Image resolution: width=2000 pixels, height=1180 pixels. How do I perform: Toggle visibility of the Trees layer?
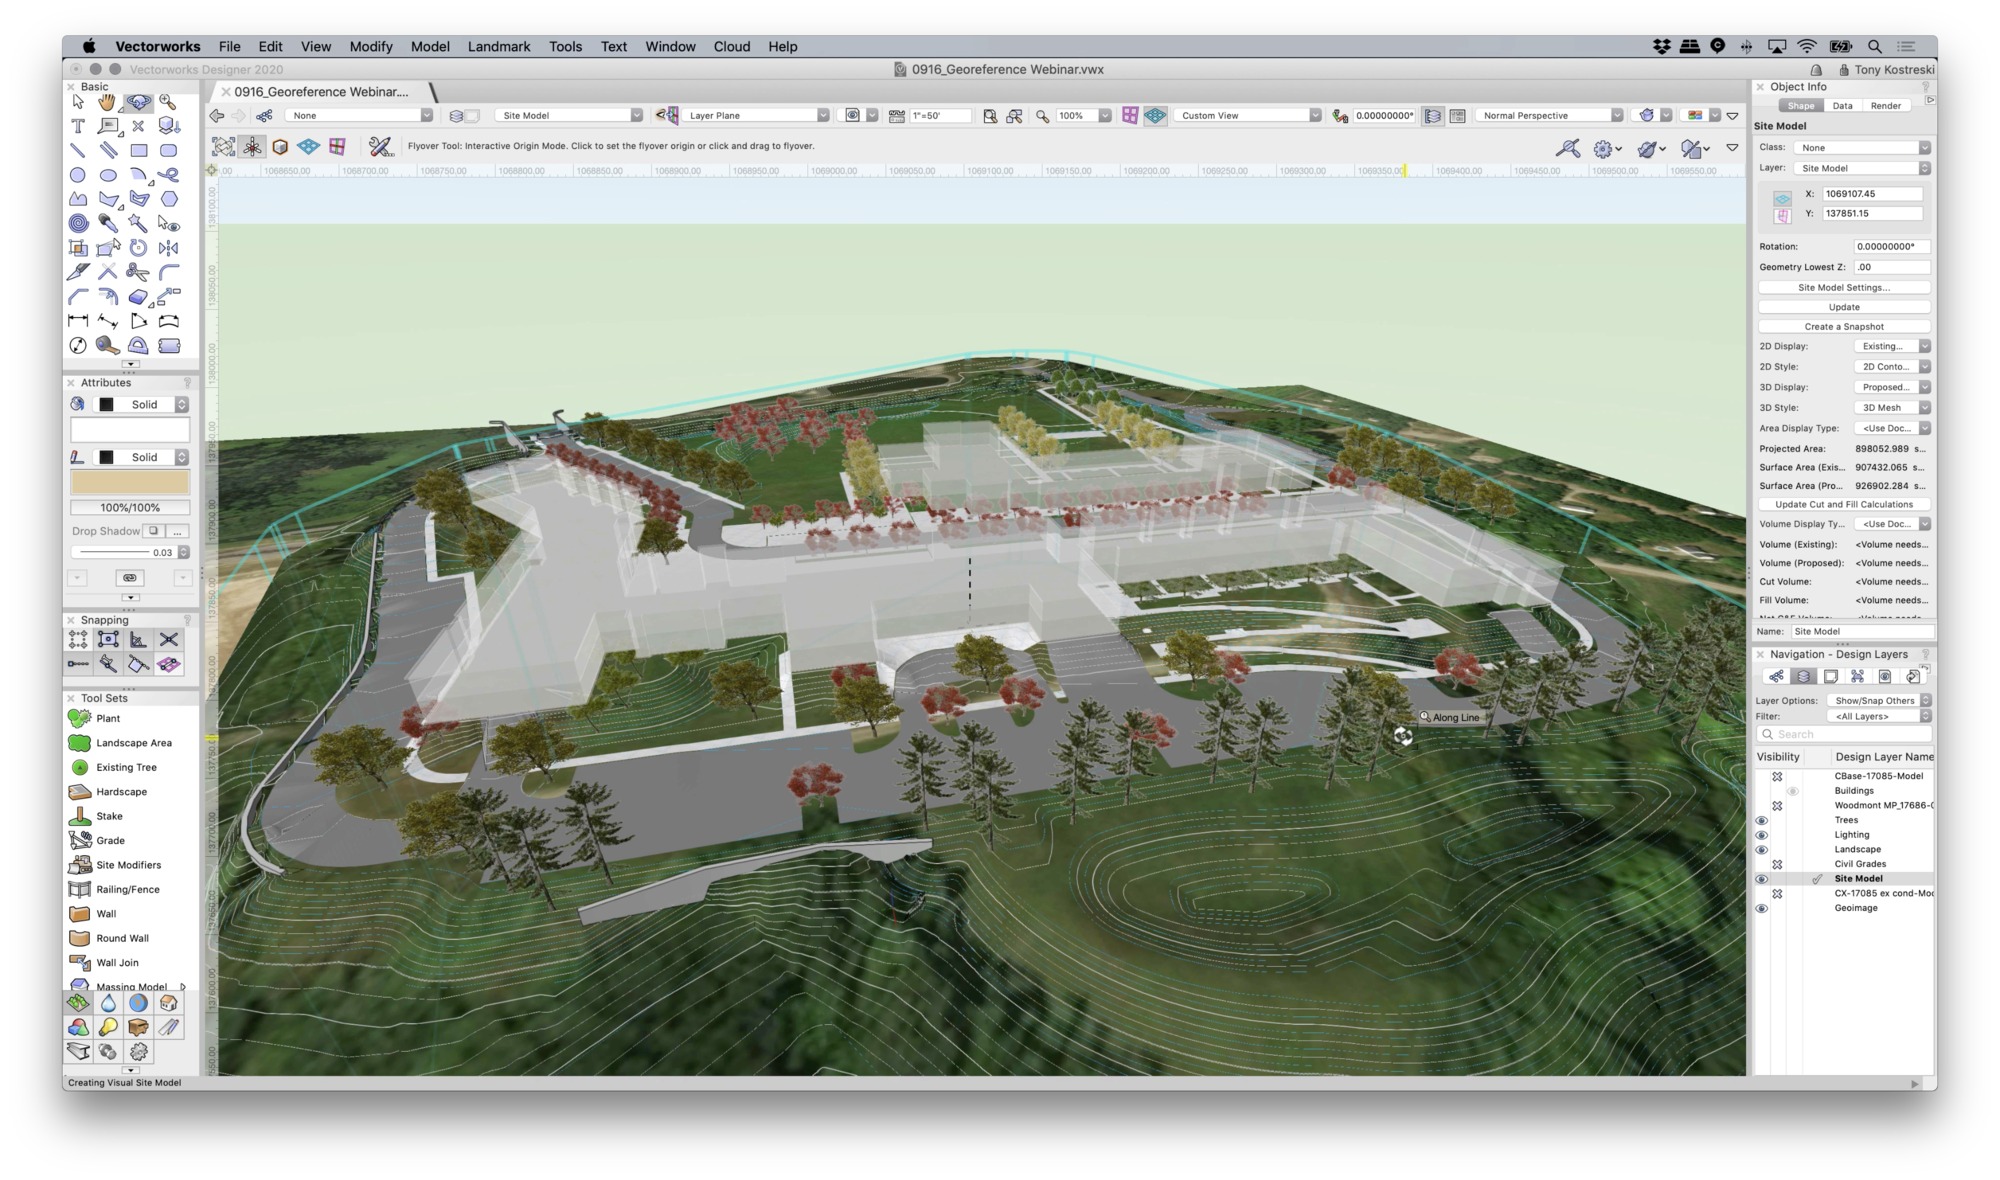1762,820
